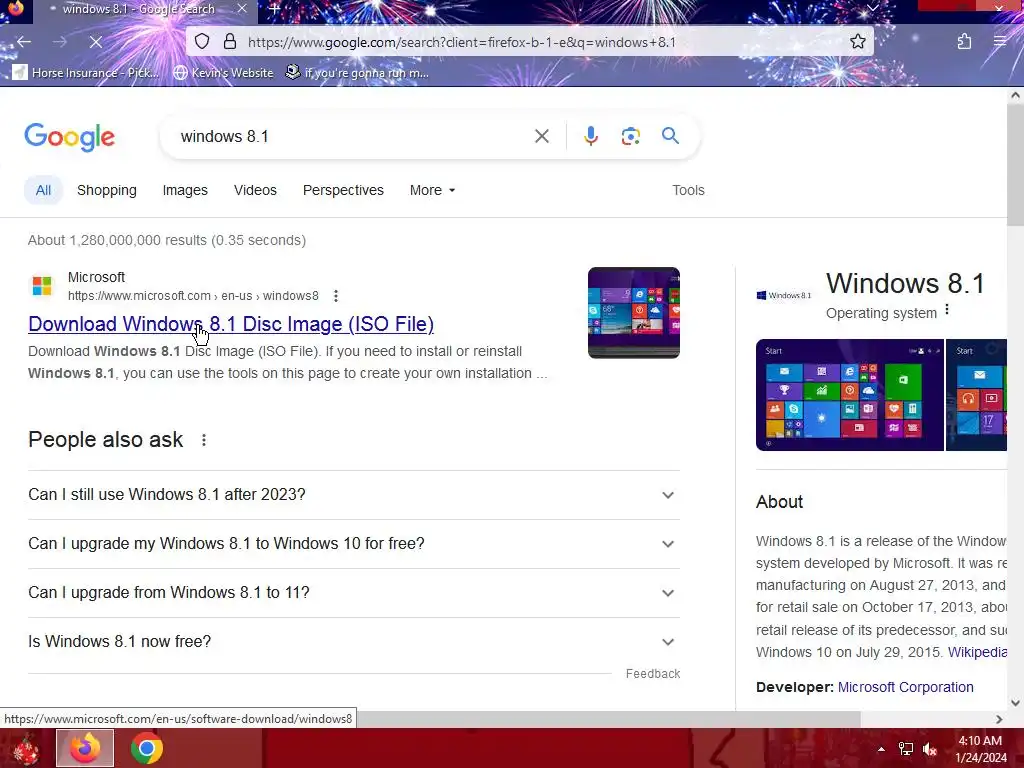The height and width of the screenshot is (768, 1024).
Task: Click the Firefox back arrow
Action: (x=24, y=42)
